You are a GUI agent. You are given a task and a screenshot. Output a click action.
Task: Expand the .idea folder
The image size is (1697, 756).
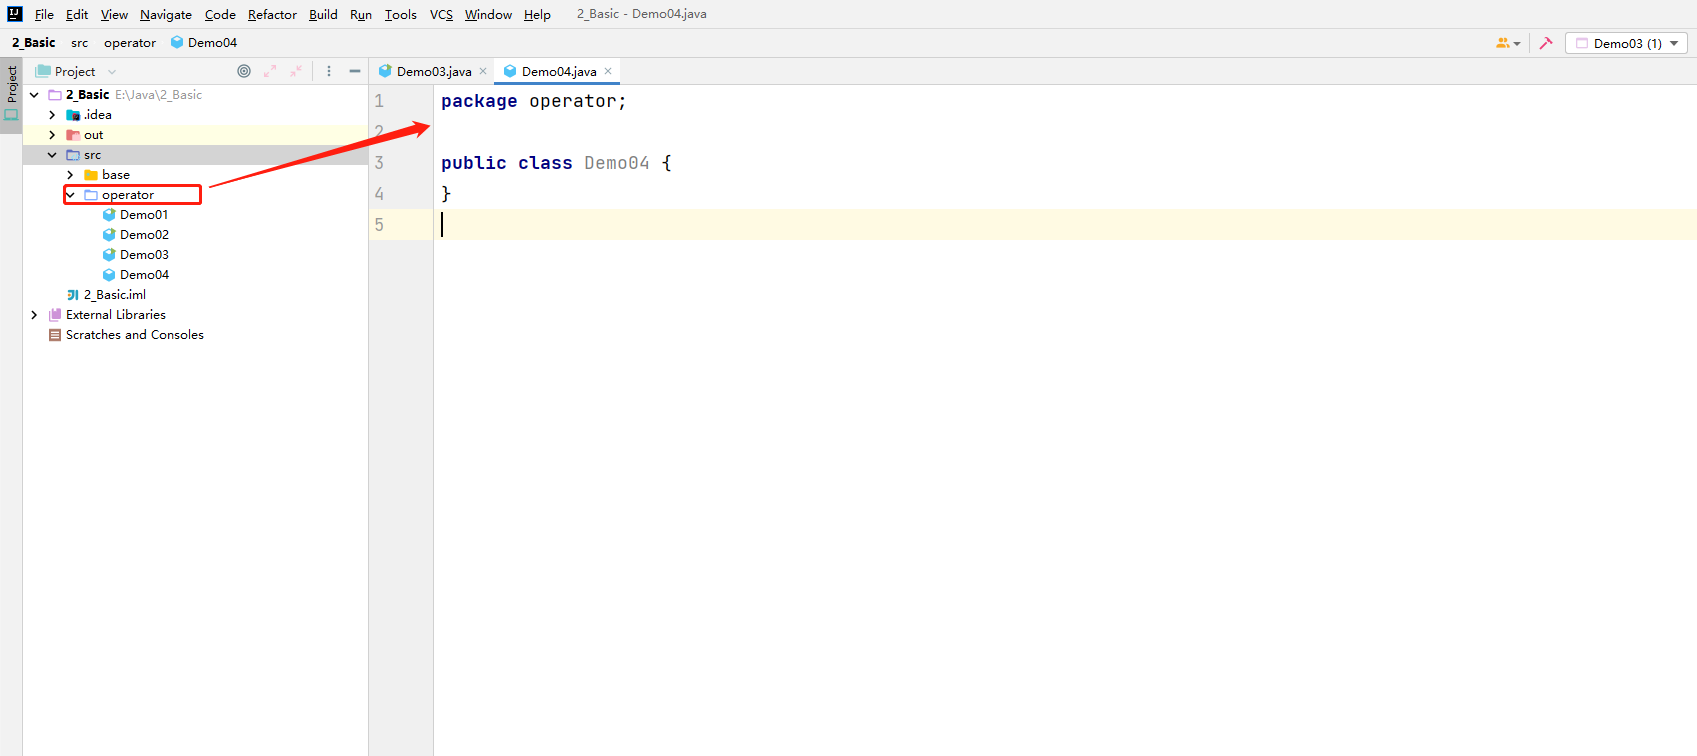pyautogui.click(x=52, y=115)
